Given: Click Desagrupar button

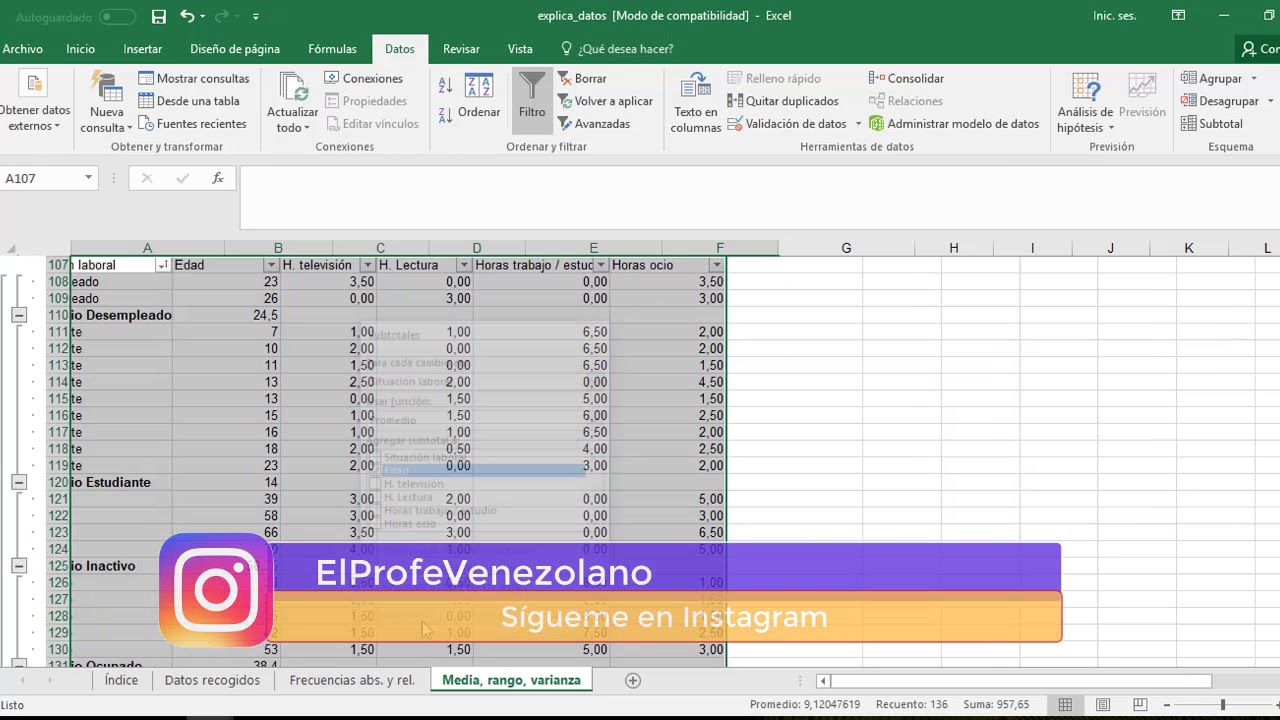Looking at the screenshot, I should pyautogui.click(x=1219, y=101).
